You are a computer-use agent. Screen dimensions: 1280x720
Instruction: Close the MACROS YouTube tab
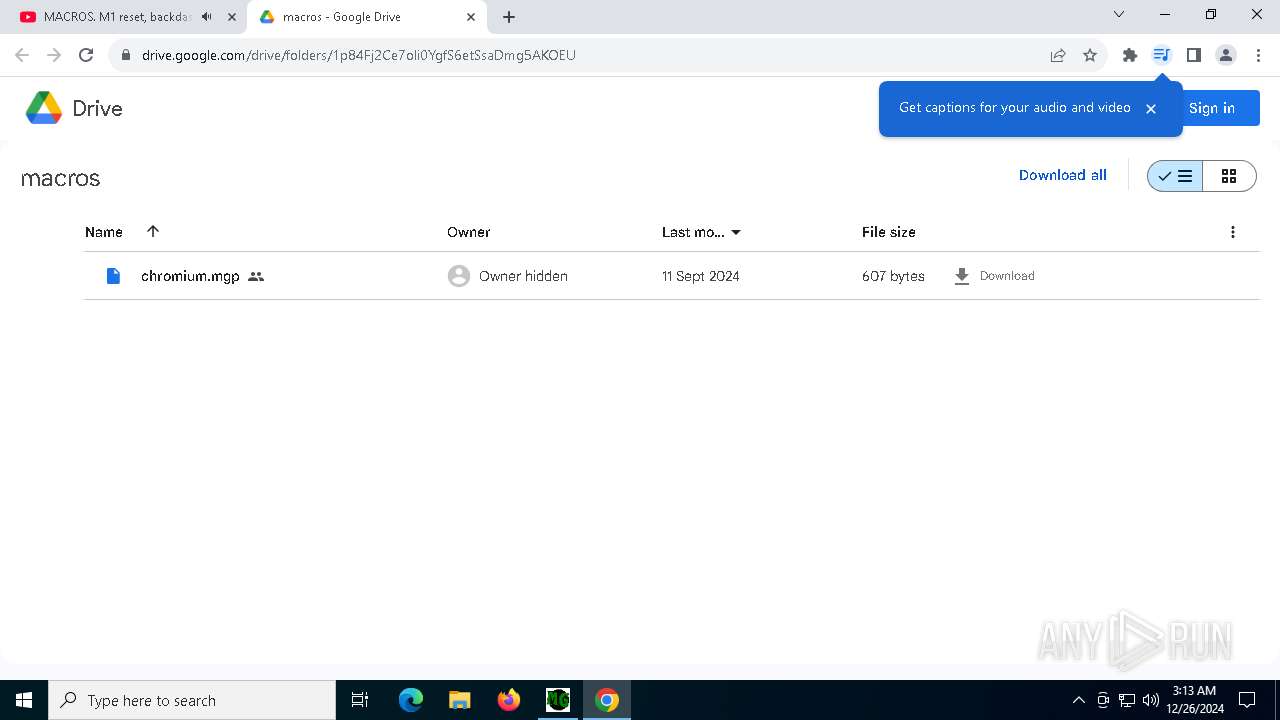(232, 17)
